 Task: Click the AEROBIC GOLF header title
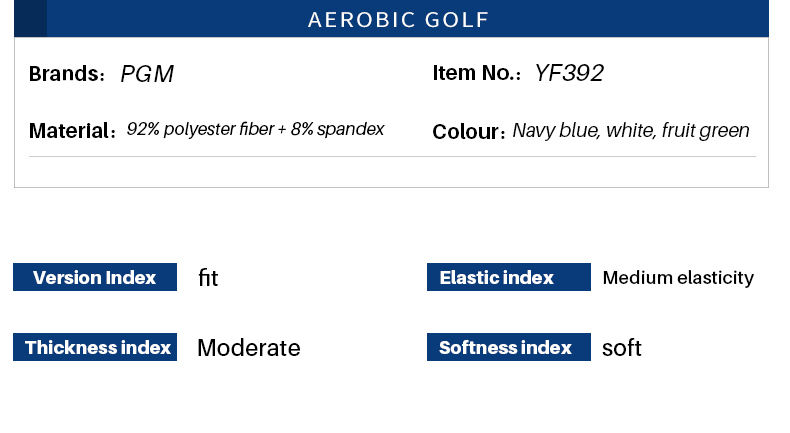point(398,20)
